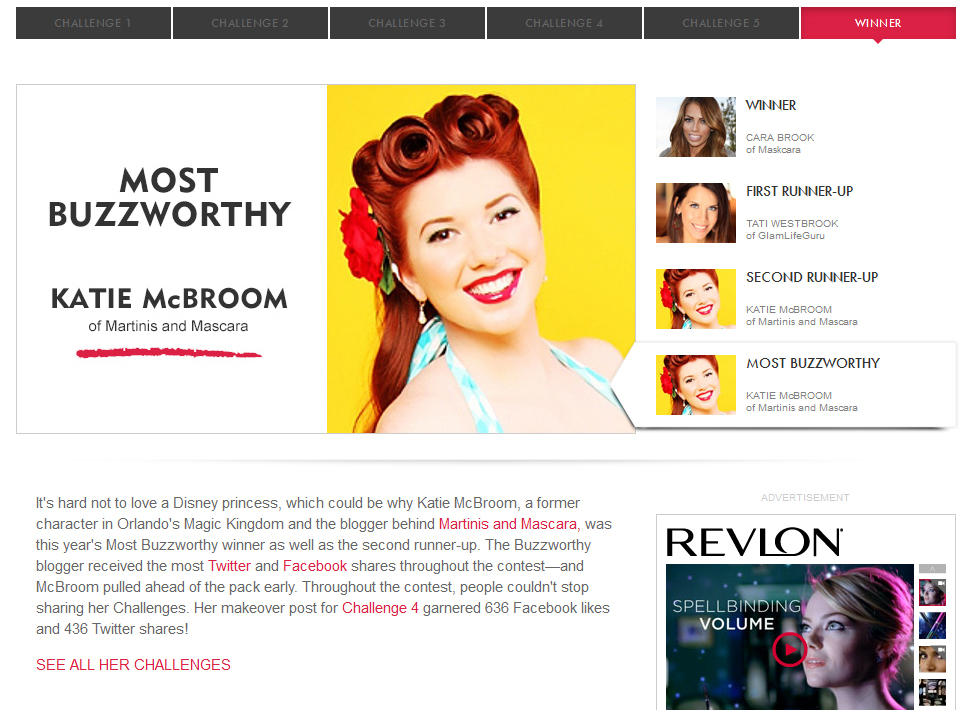The image size is (973, 710).
Task: Open the Facebook link in the article text
Action: tap(315, 566)
